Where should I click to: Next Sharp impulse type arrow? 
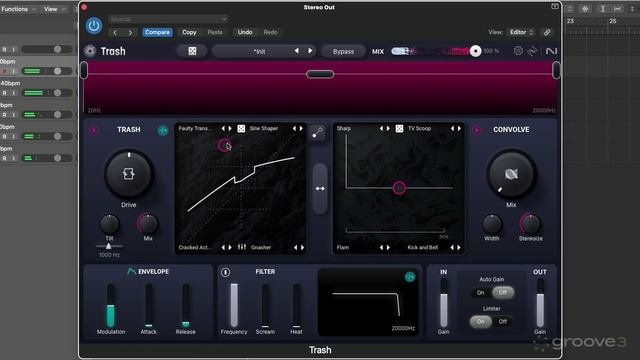coord(388,129)
